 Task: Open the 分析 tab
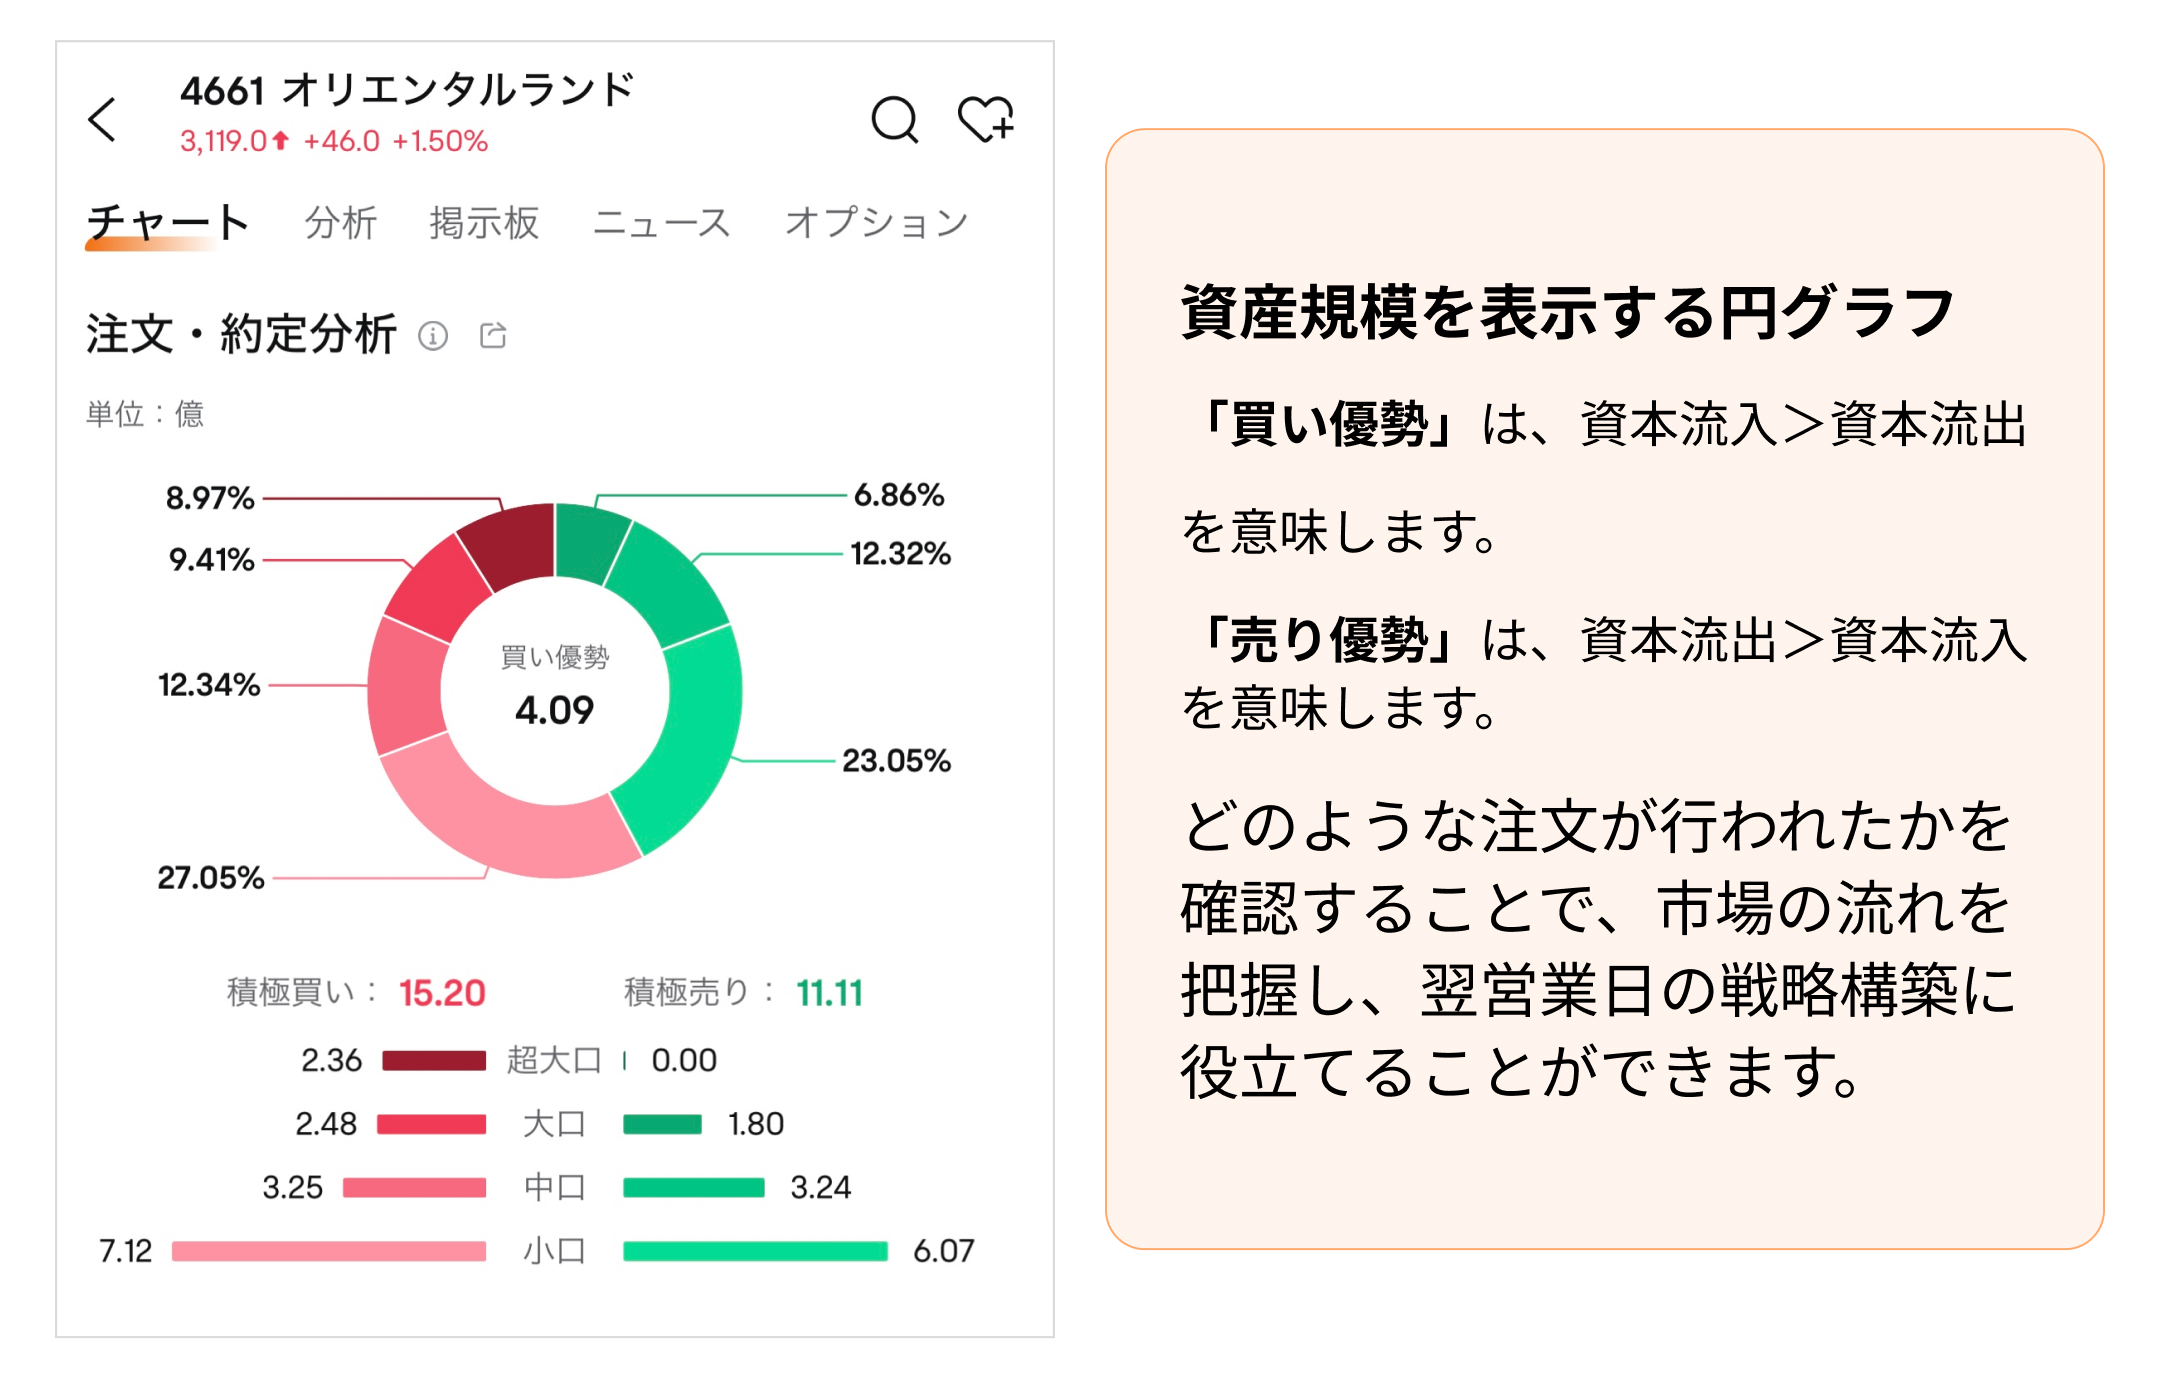point(340,222)
